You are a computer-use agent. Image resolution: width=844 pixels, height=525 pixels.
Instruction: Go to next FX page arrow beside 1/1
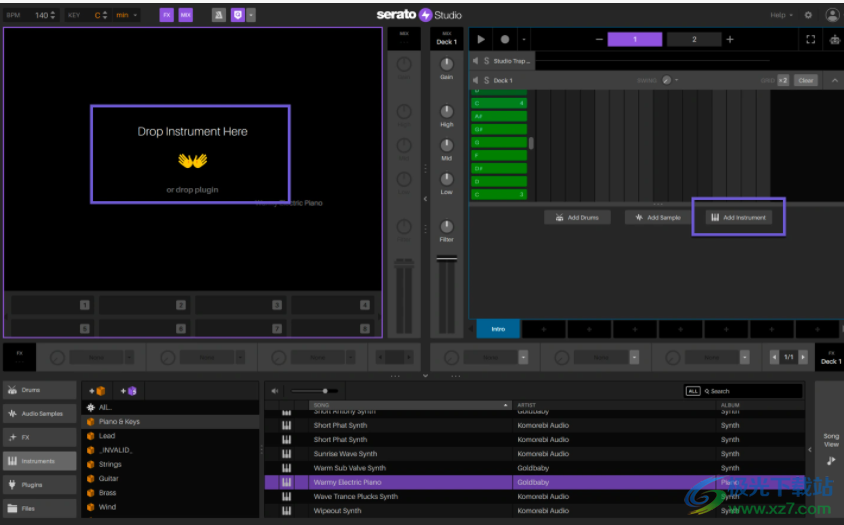point(803,357)
